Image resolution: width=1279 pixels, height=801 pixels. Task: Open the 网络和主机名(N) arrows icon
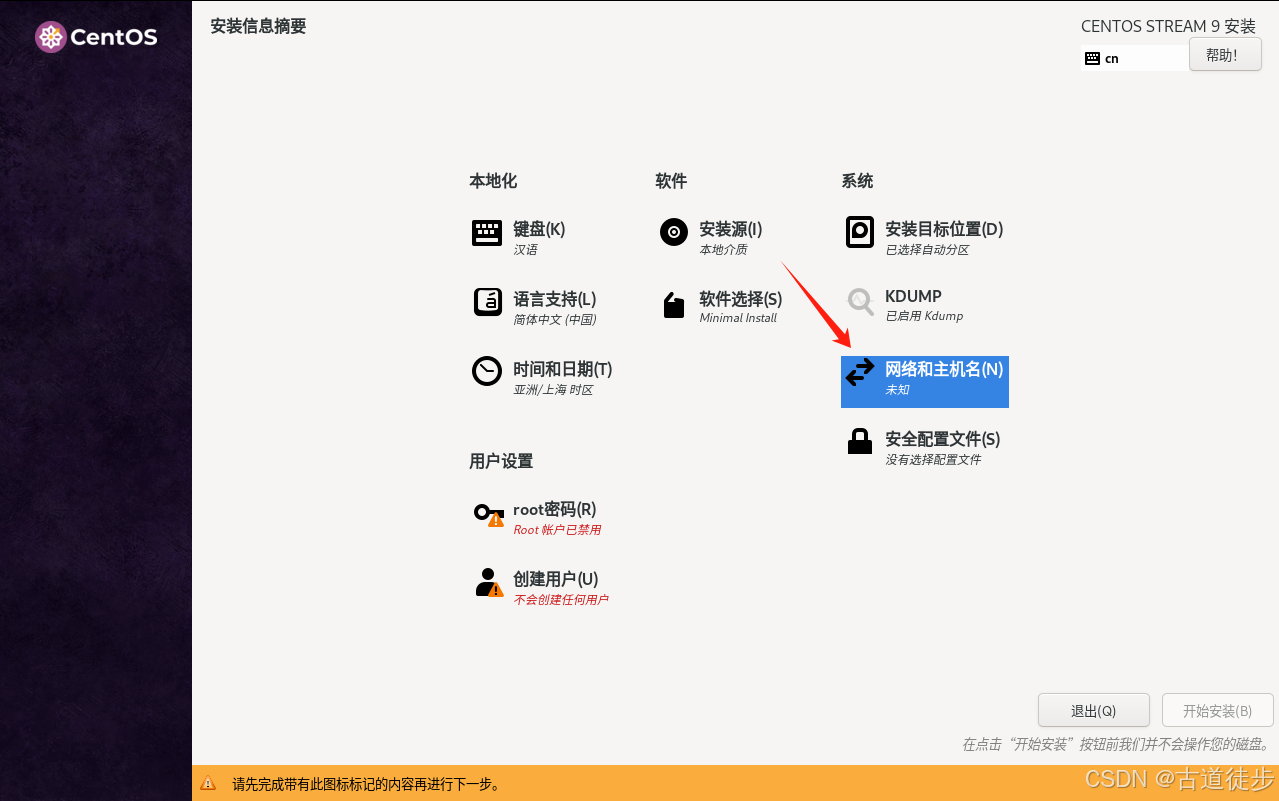tap(860, 372)
